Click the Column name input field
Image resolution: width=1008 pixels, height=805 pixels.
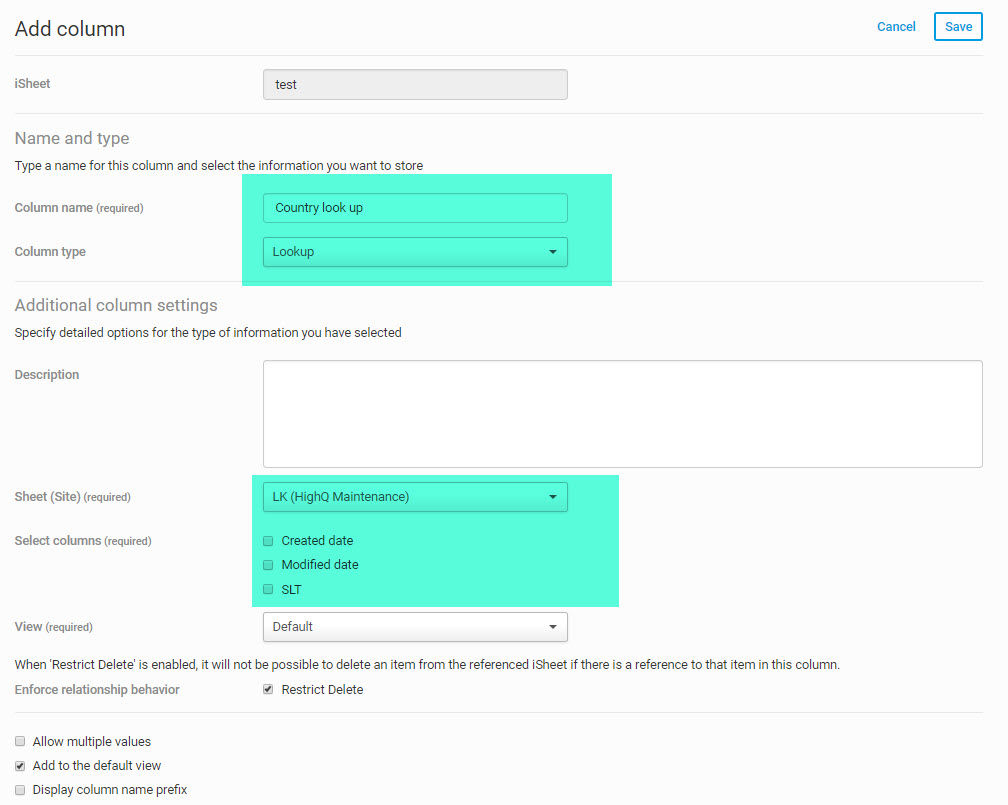tap(415, 208)
